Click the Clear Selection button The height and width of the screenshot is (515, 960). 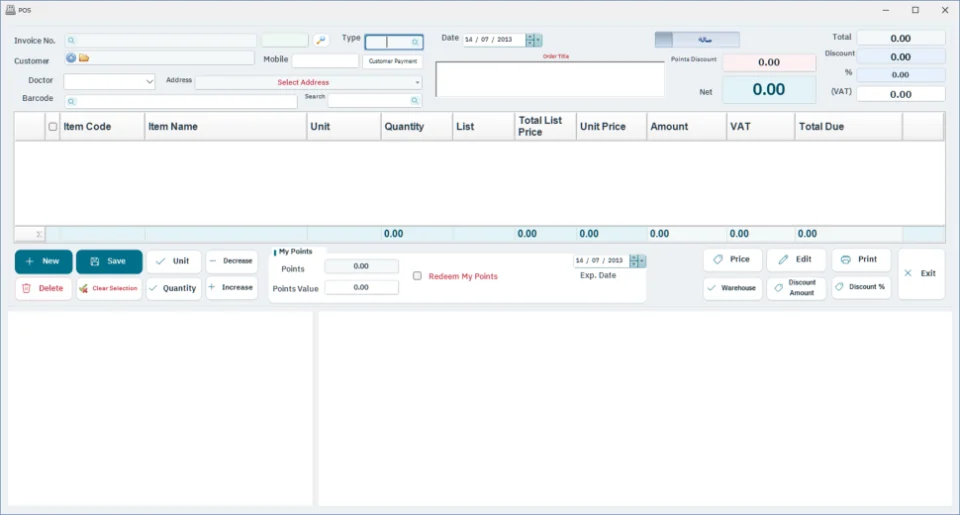(x=109, y=288)
